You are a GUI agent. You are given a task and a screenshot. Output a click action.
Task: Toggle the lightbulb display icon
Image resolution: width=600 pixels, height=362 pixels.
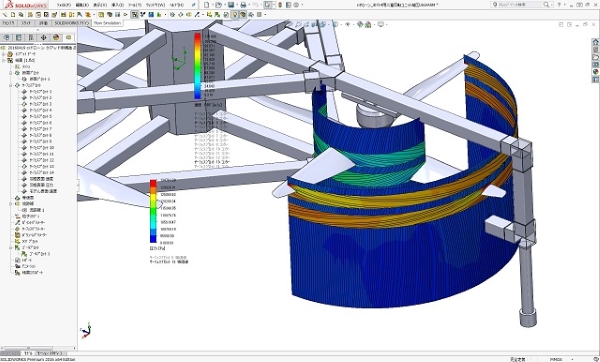235,15
